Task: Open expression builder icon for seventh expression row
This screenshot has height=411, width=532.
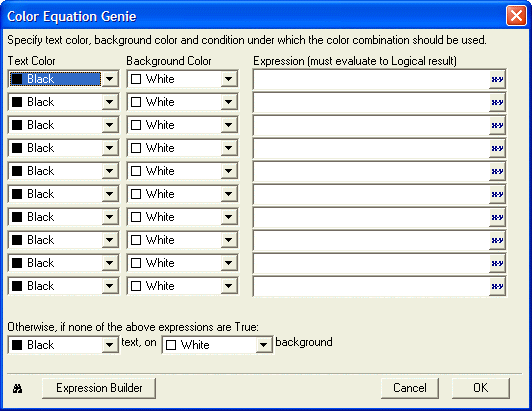Action: pos(497,218)
